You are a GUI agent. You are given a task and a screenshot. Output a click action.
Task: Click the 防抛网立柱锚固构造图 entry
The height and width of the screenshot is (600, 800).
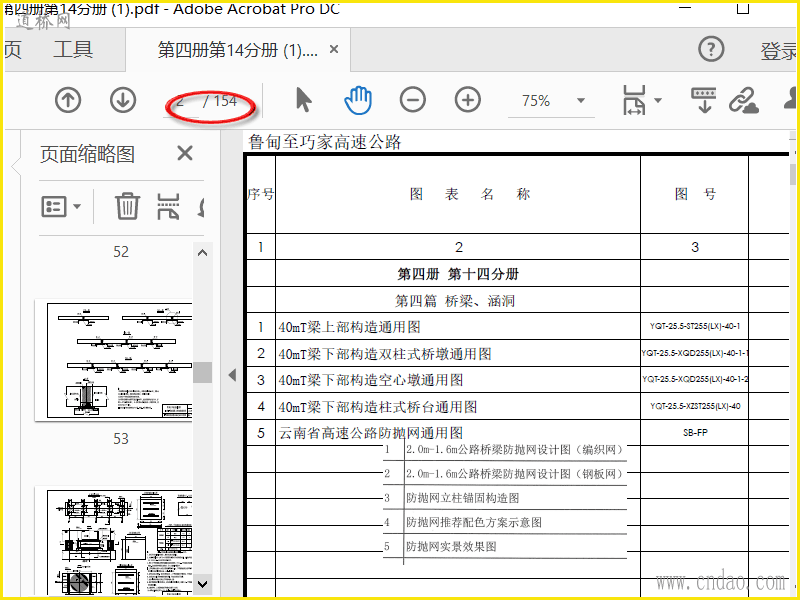pos(462,498)
